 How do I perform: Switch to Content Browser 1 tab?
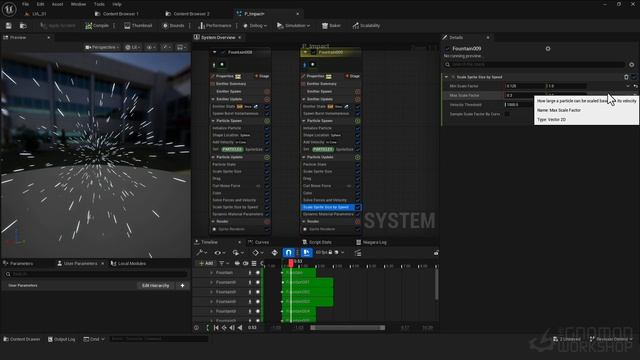[117, 14]
